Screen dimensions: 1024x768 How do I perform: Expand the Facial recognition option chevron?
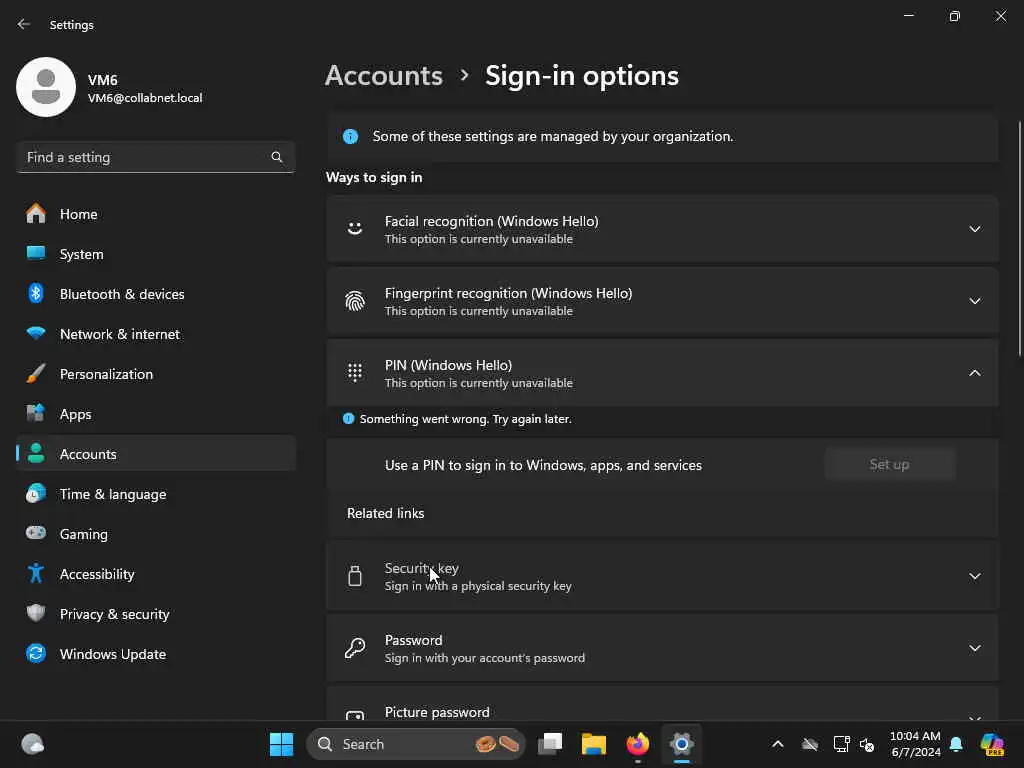click(974, 229)
